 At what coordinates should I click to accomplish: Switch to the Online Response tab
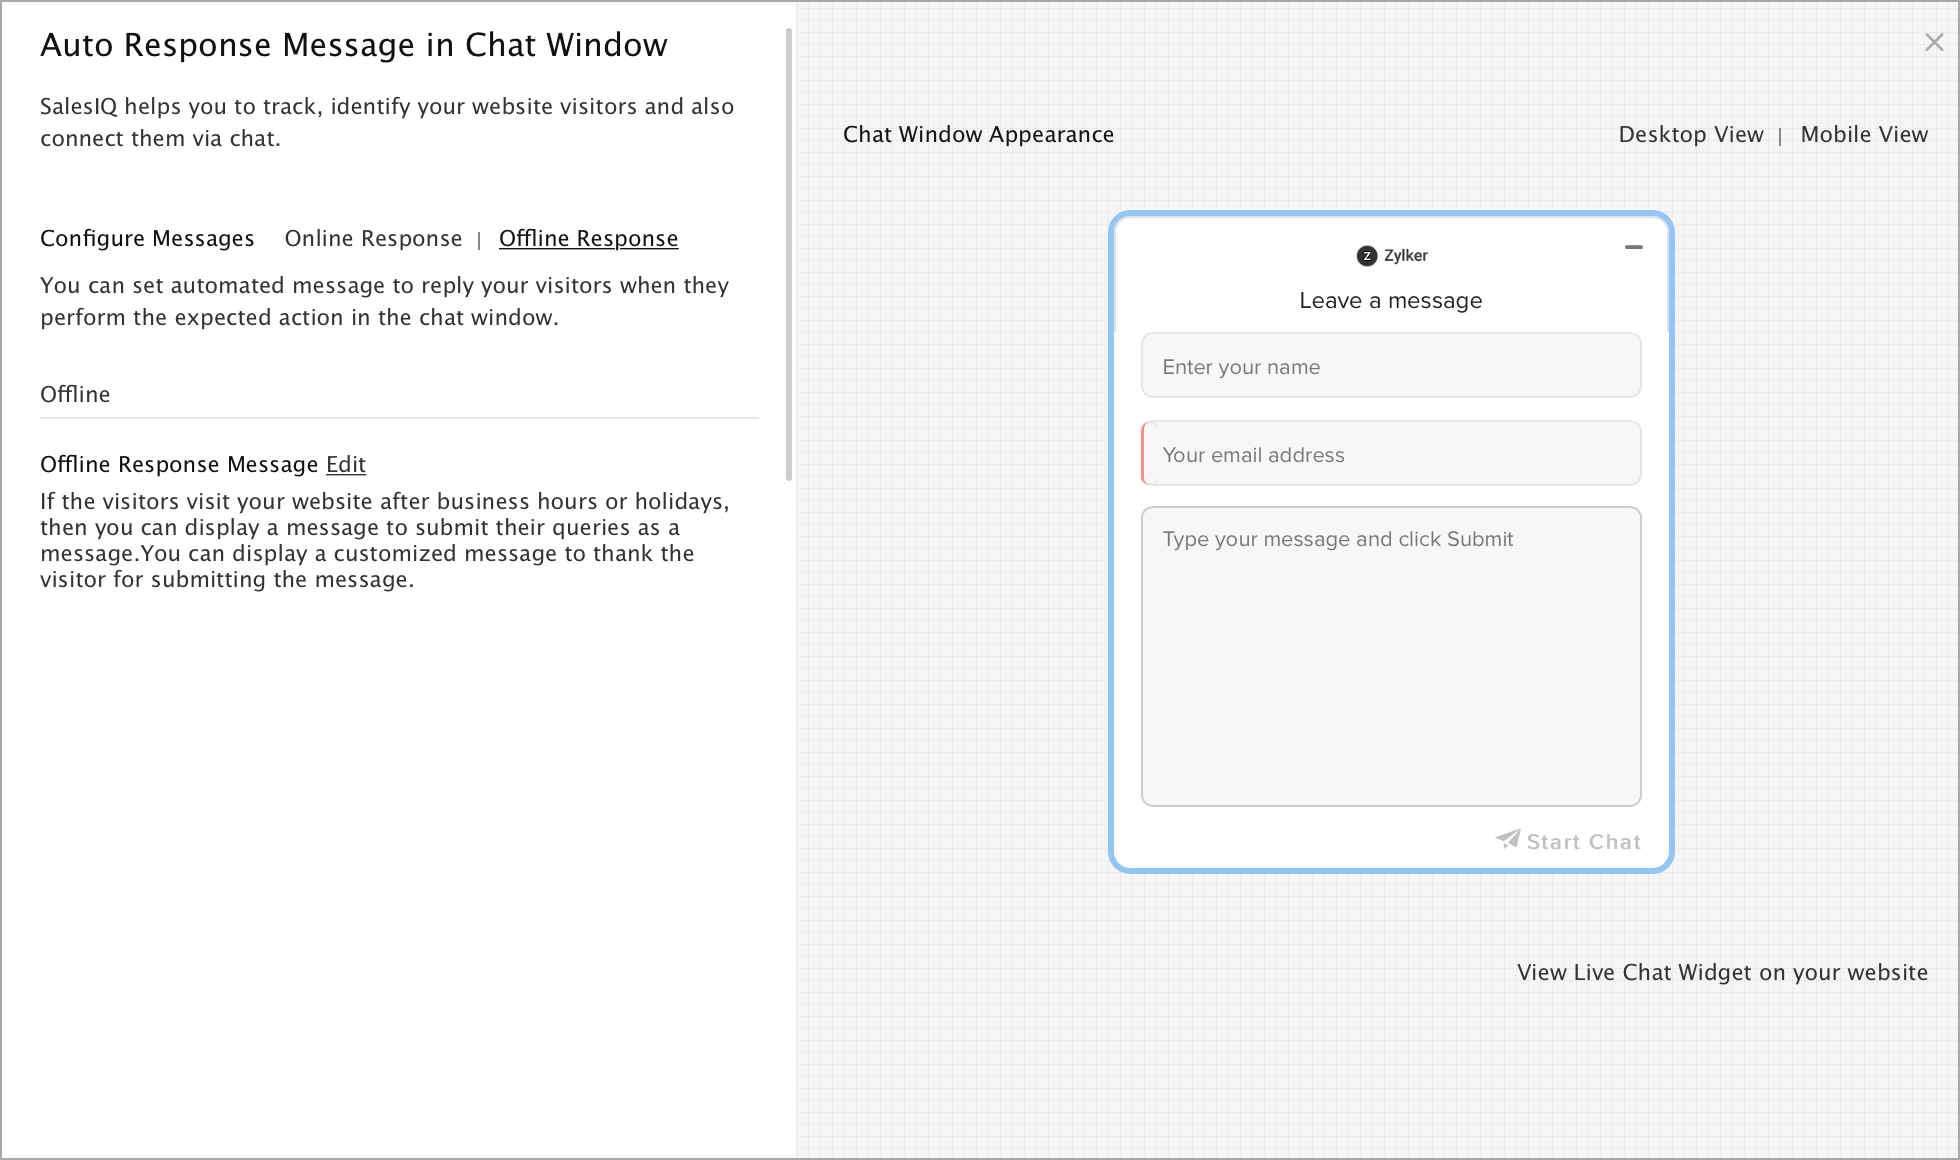pos(373,239)
